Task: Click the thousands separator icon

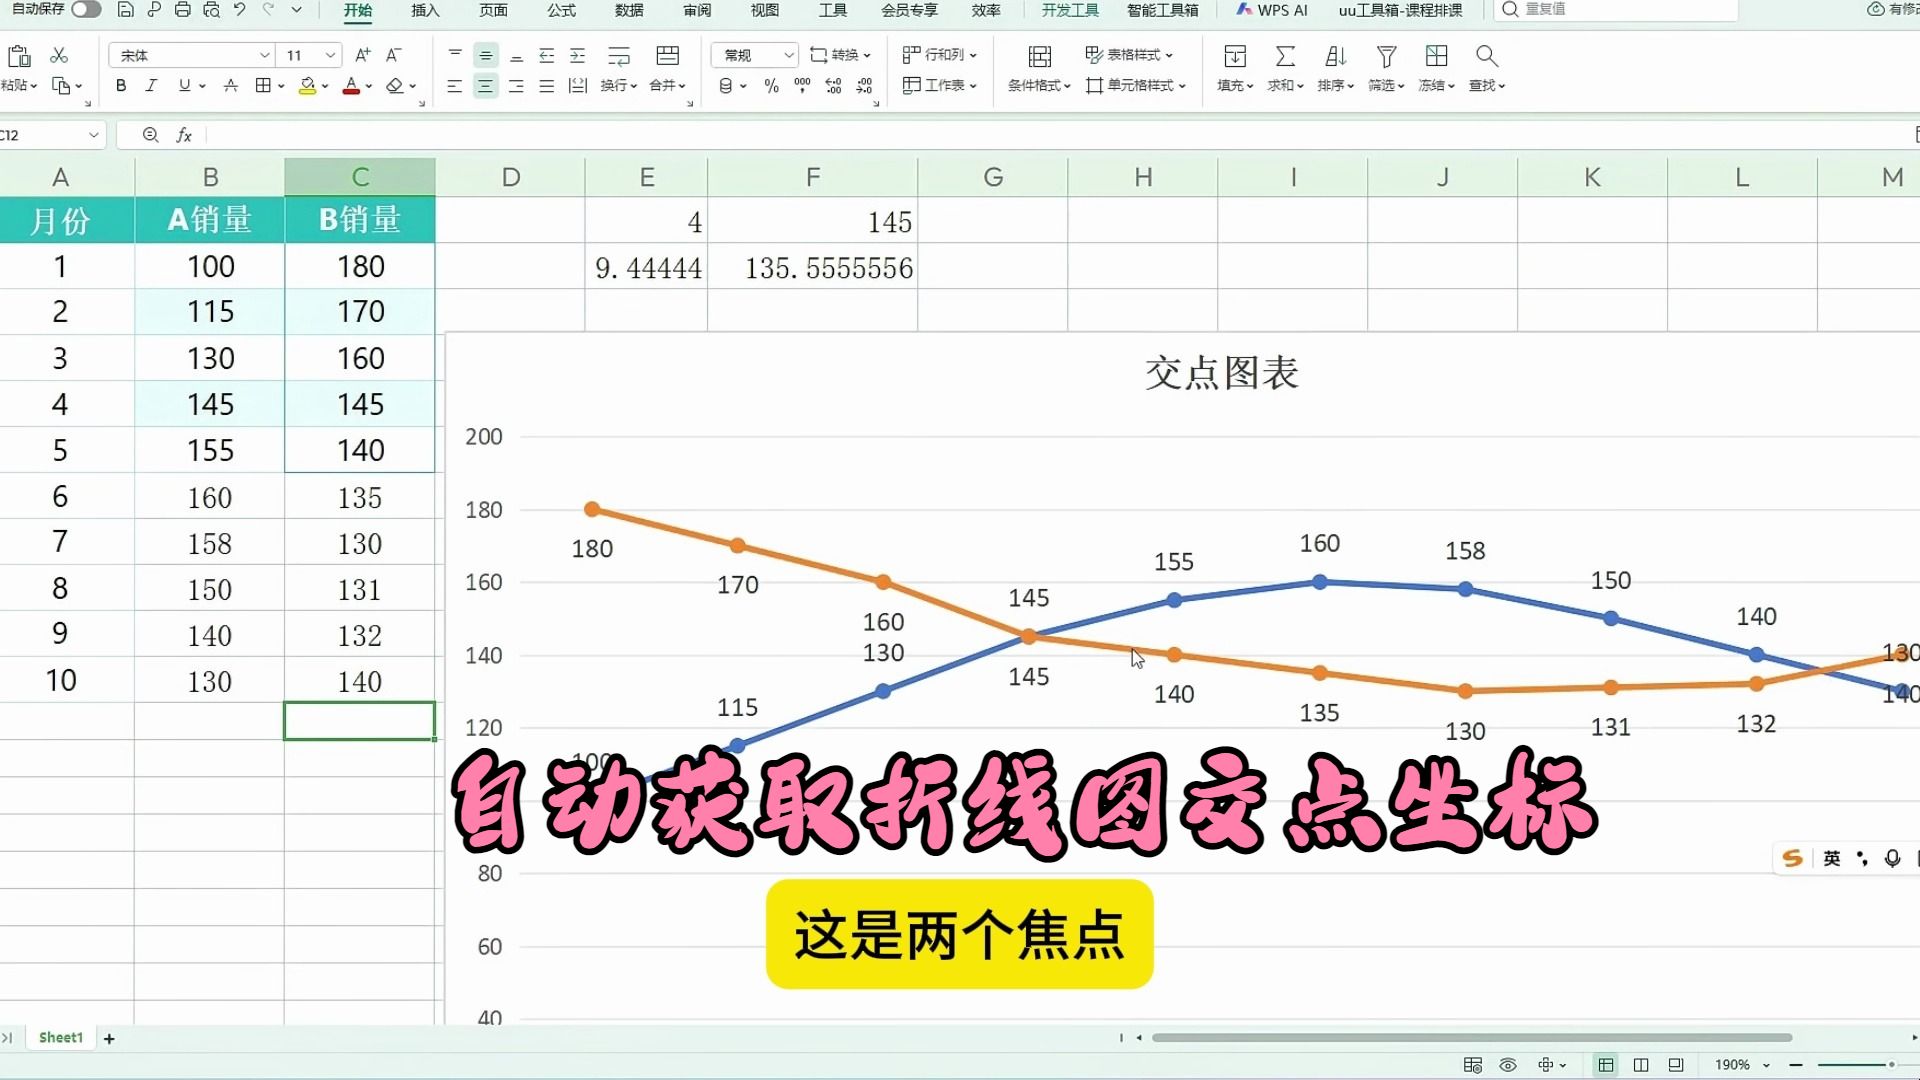Action: pos(802,86)
